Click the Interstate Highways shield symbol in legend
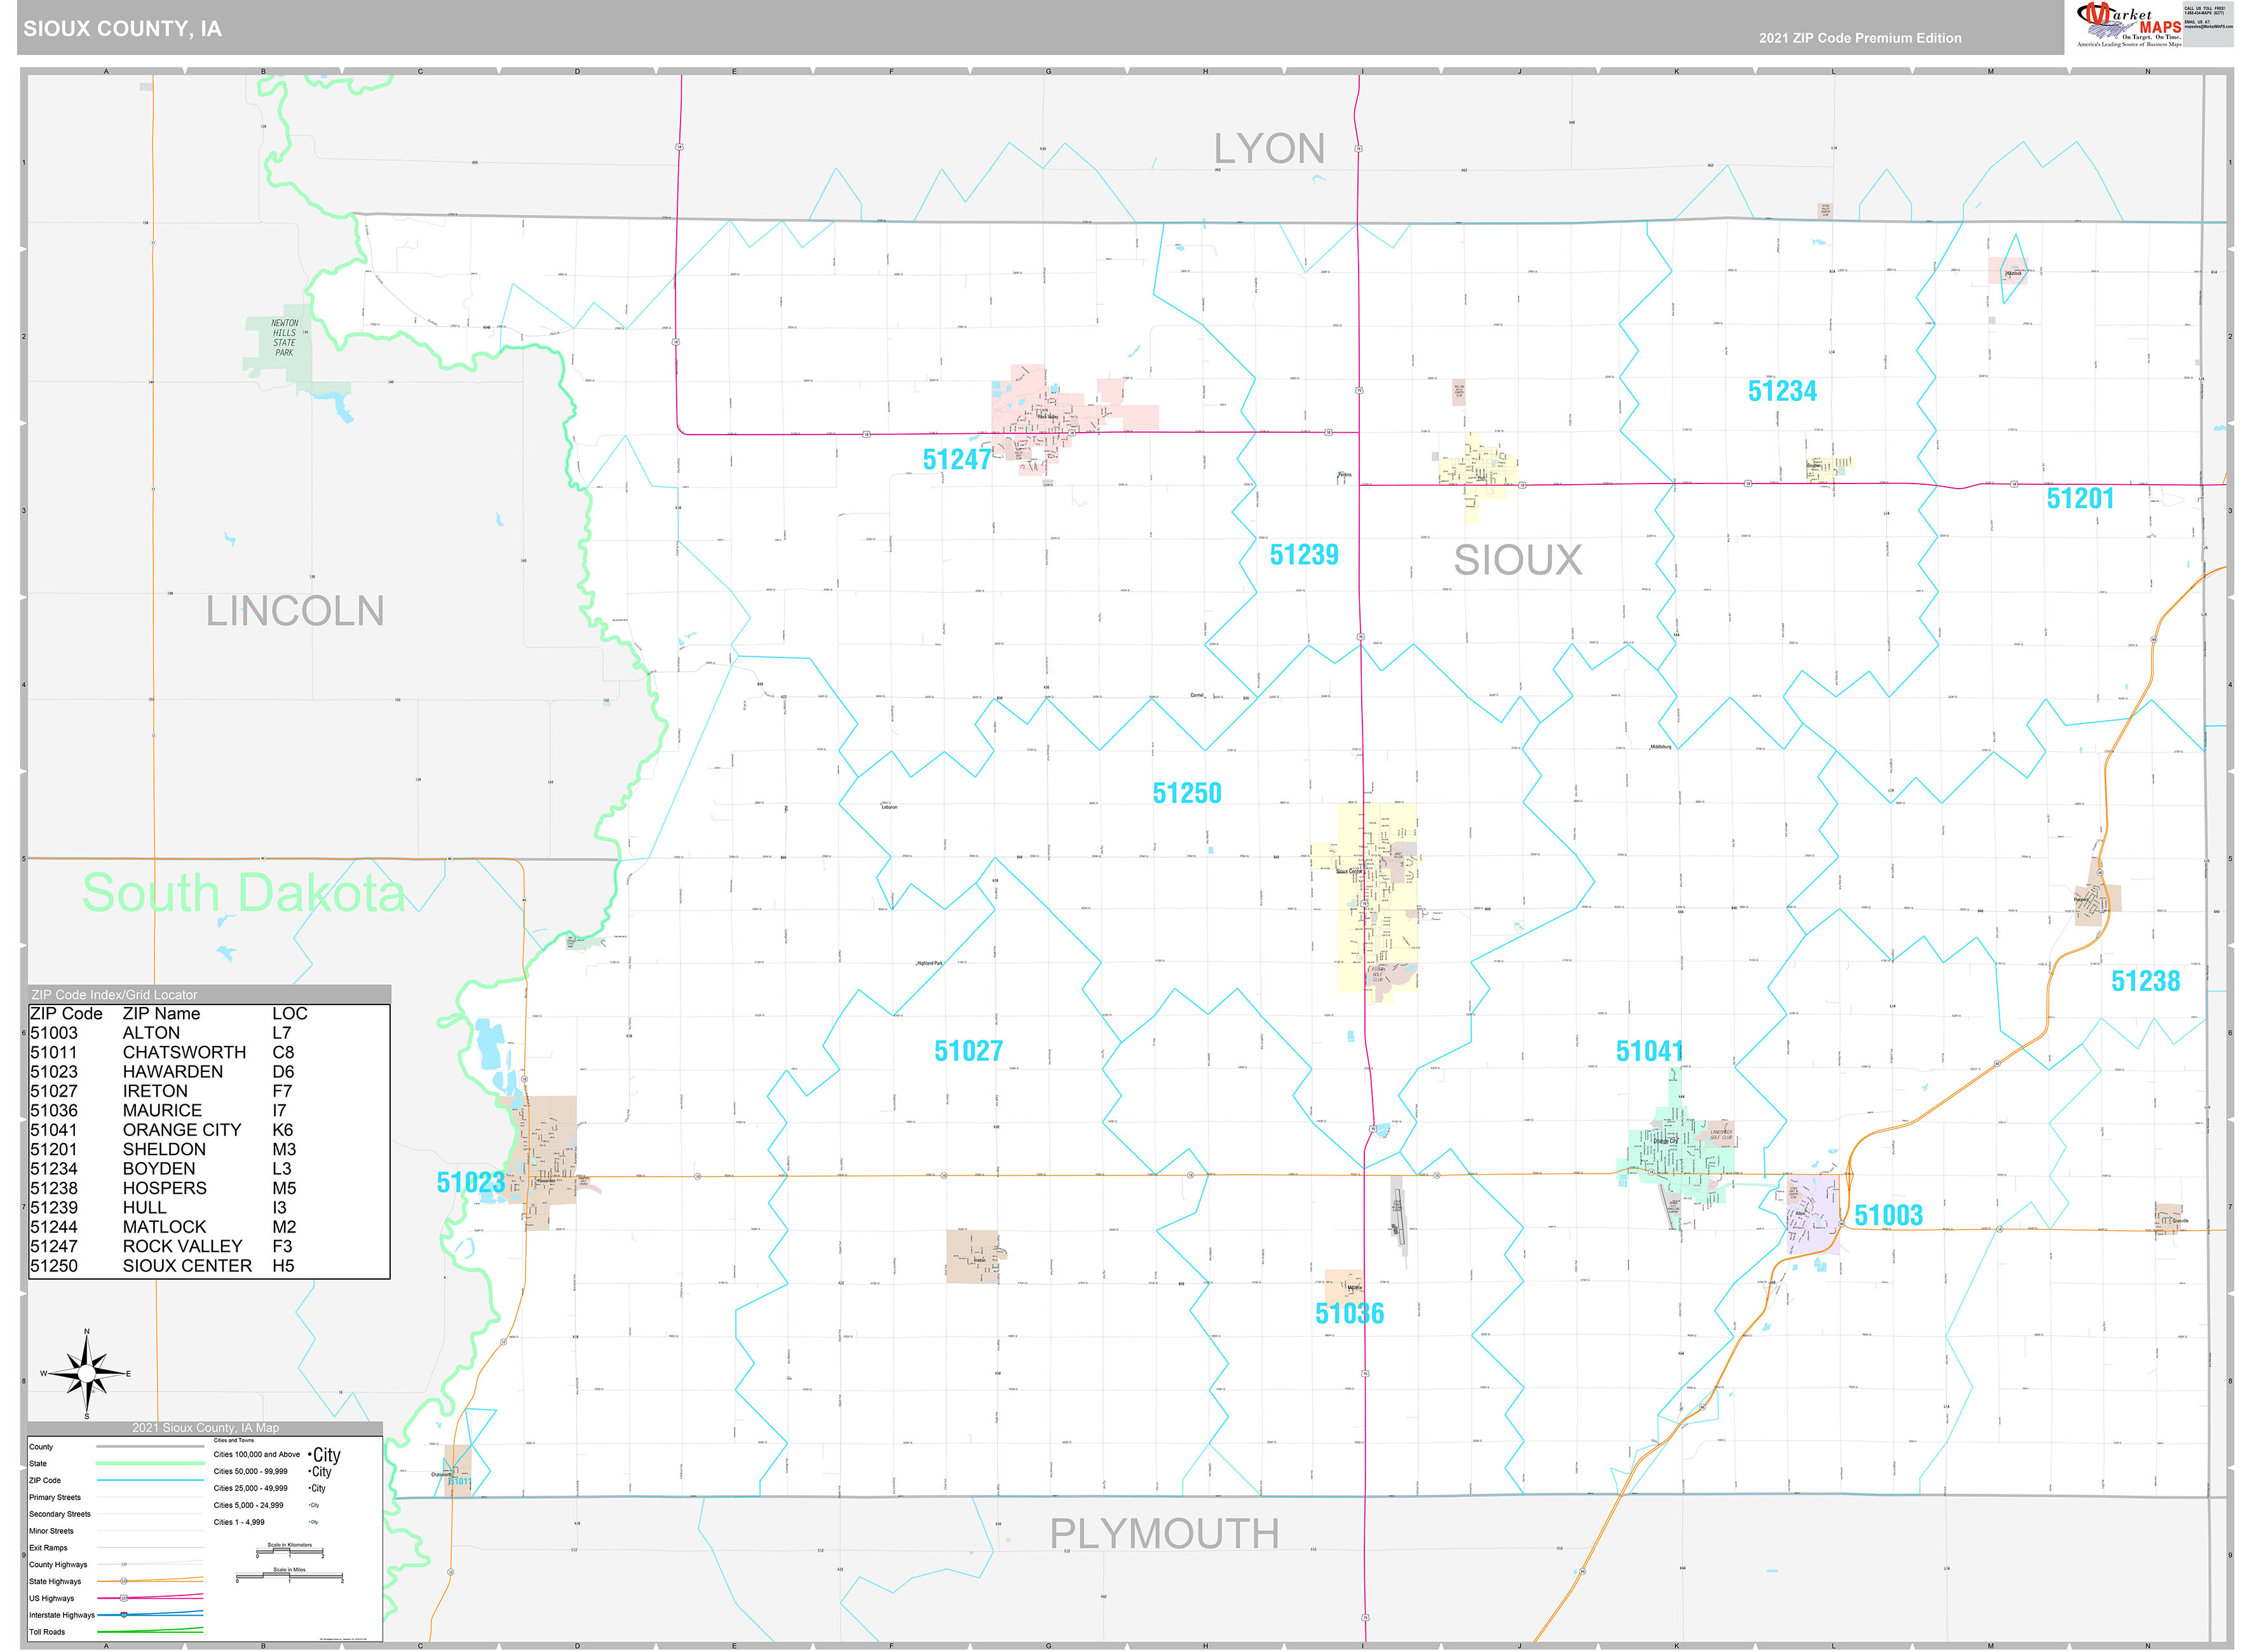The image size is (2245, 1652). click(124, 1615)
